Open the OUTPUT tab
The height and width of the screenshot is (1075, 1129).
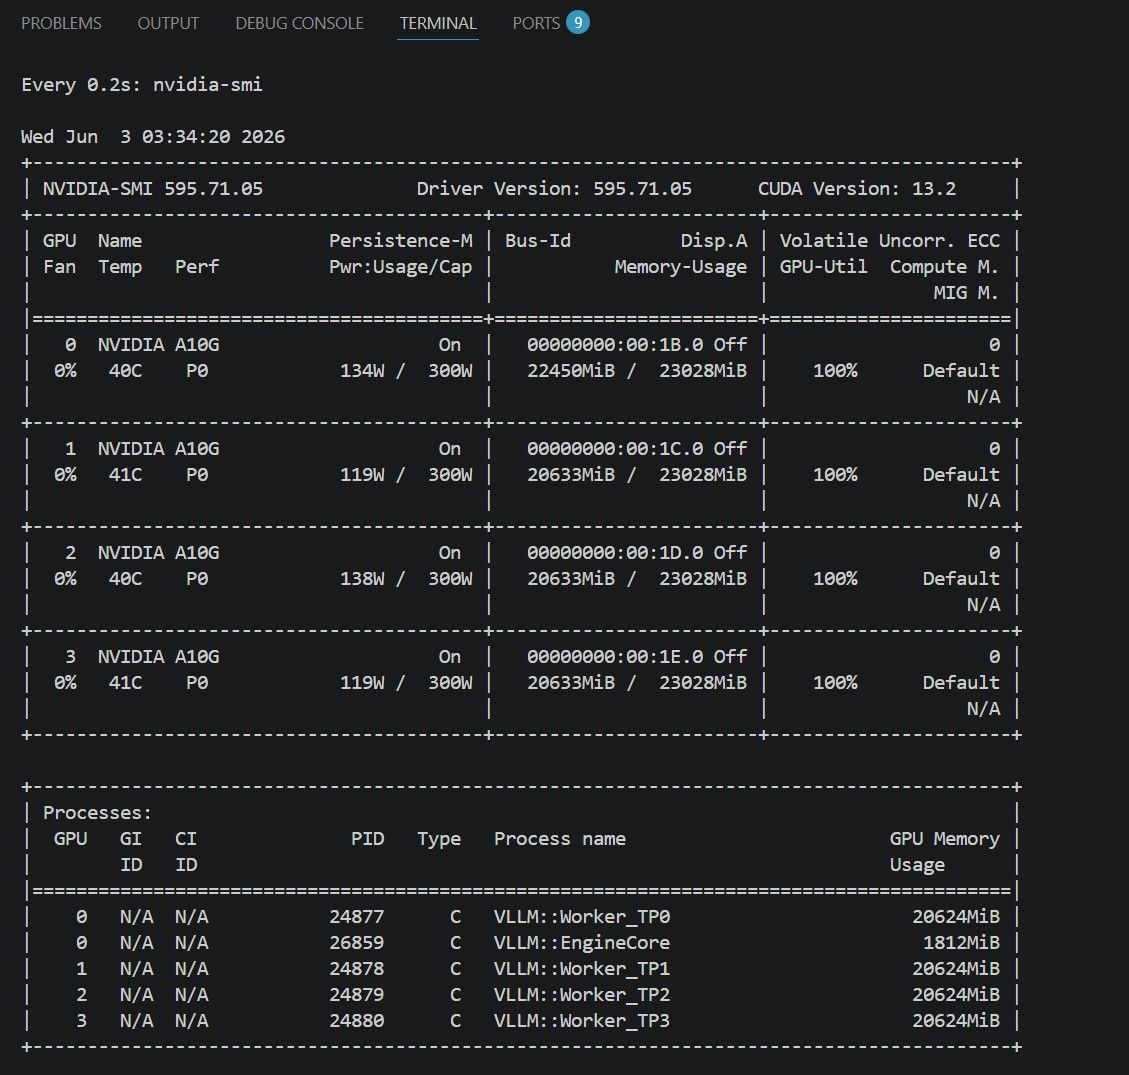[168, 23]
